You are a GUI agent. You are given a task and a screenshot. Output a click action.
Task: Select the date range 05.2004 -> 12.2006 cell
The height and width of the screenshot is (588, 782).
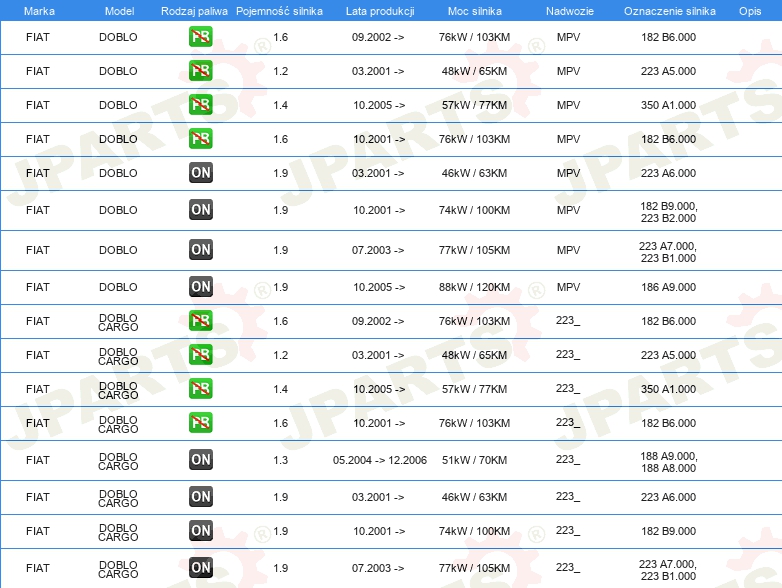[380, 460]
